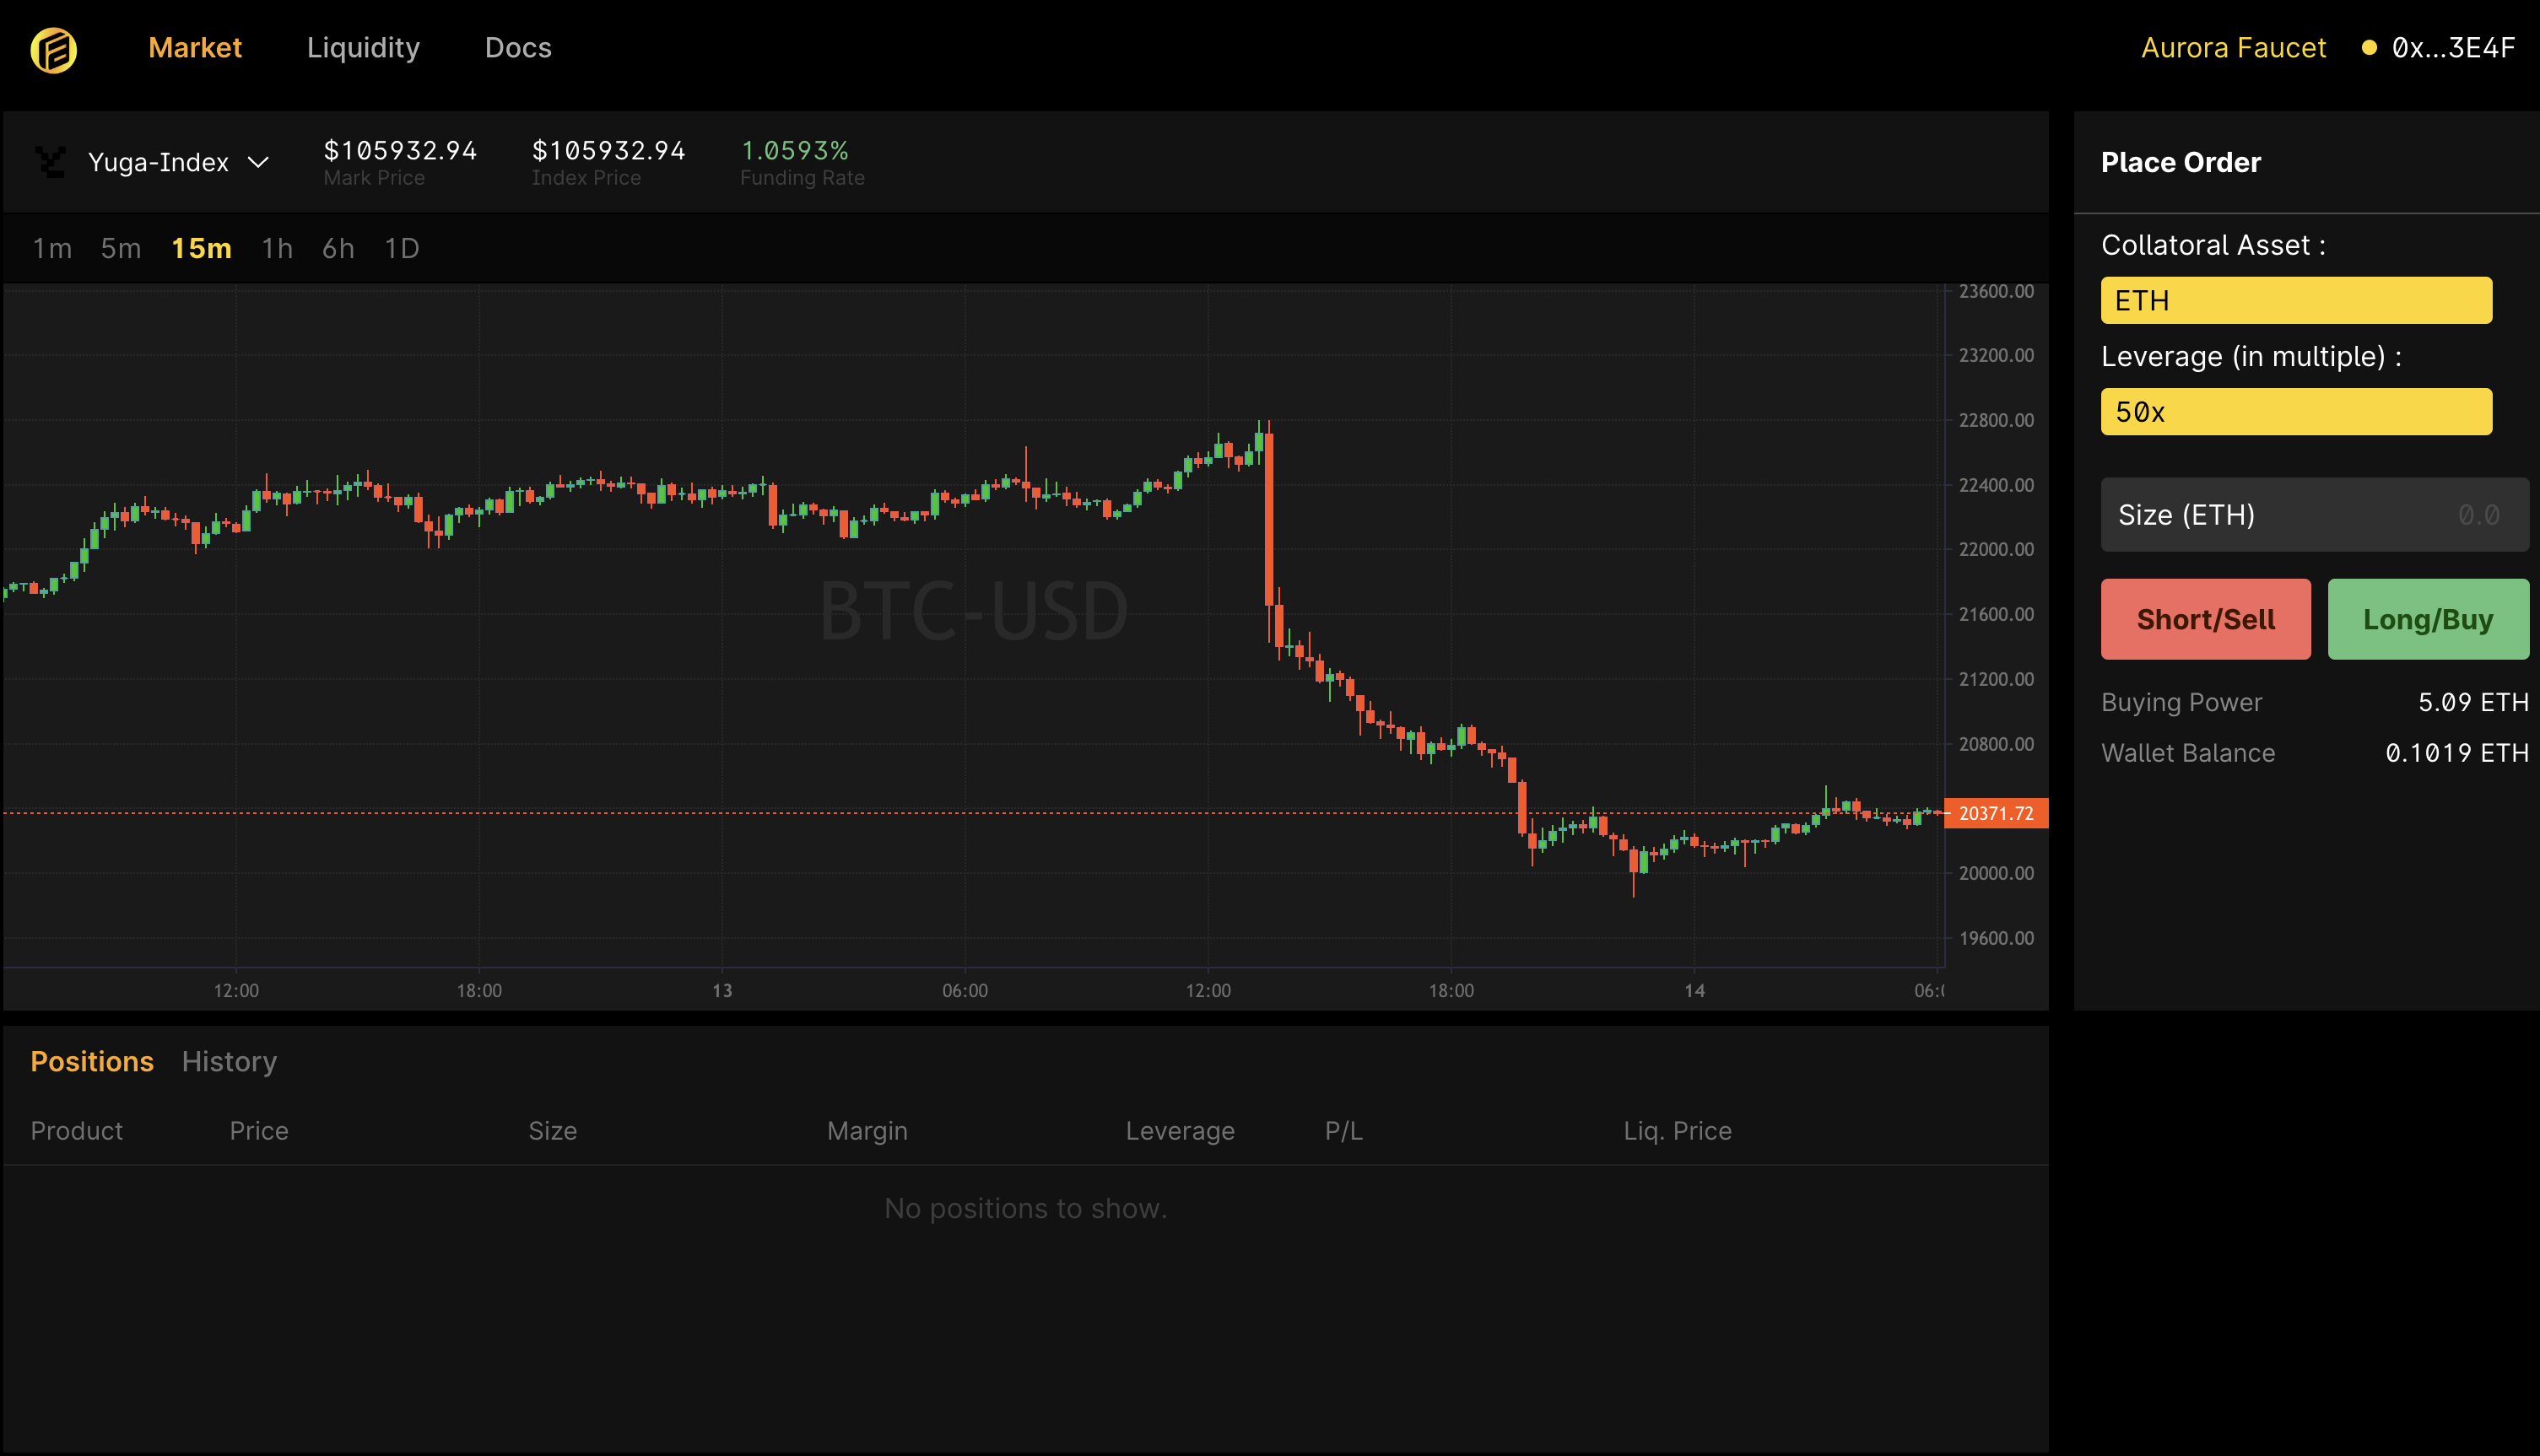Screen dimensions: 2540x1456
Task: Select the Positions tab
Action: click(92, 1062)
